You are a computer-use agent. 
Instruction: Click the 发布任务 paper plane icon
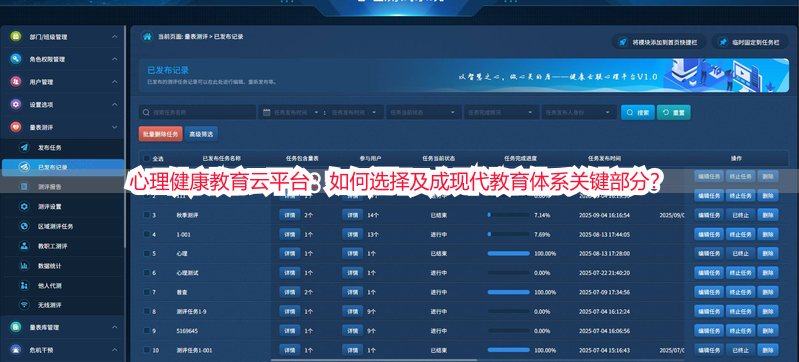point(24,147)
